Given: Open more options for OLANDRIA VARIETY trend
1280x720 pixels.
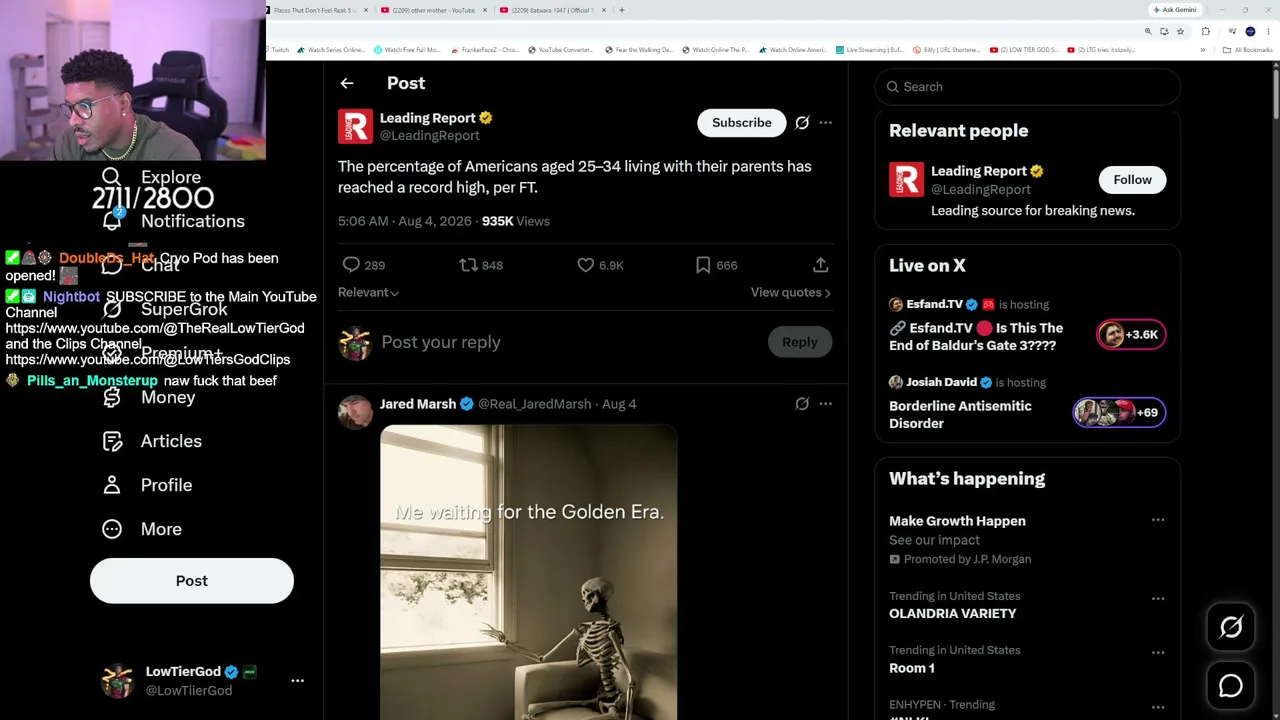Looking at the screenshot, I should pos(1158,598).
